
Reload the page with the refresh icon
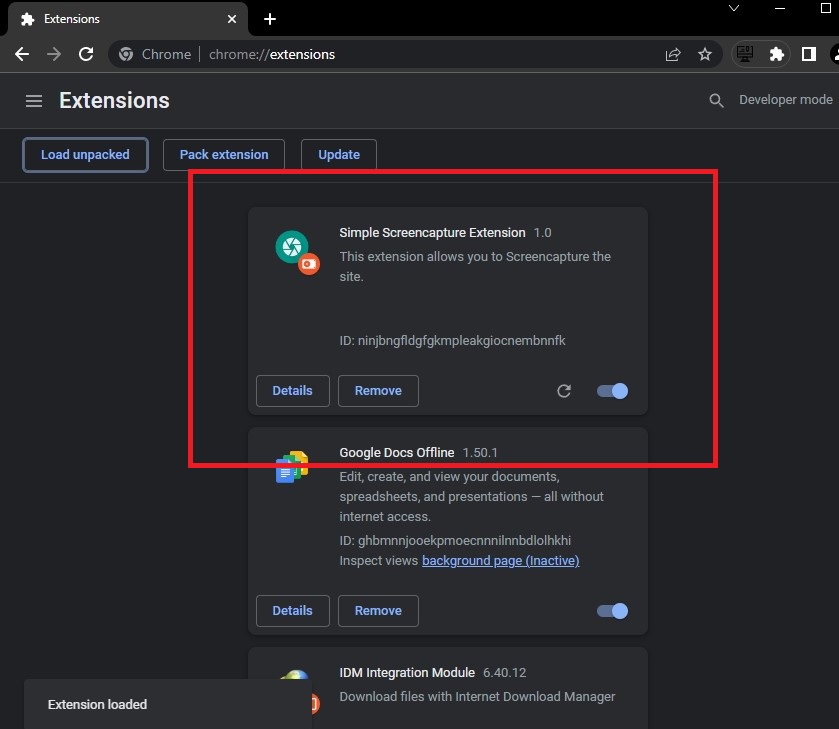pos(86,54)
